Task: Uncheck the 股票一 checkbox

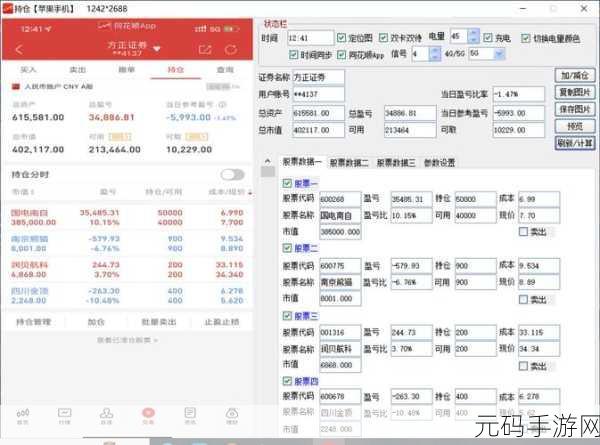Action: tap(287, 183)
